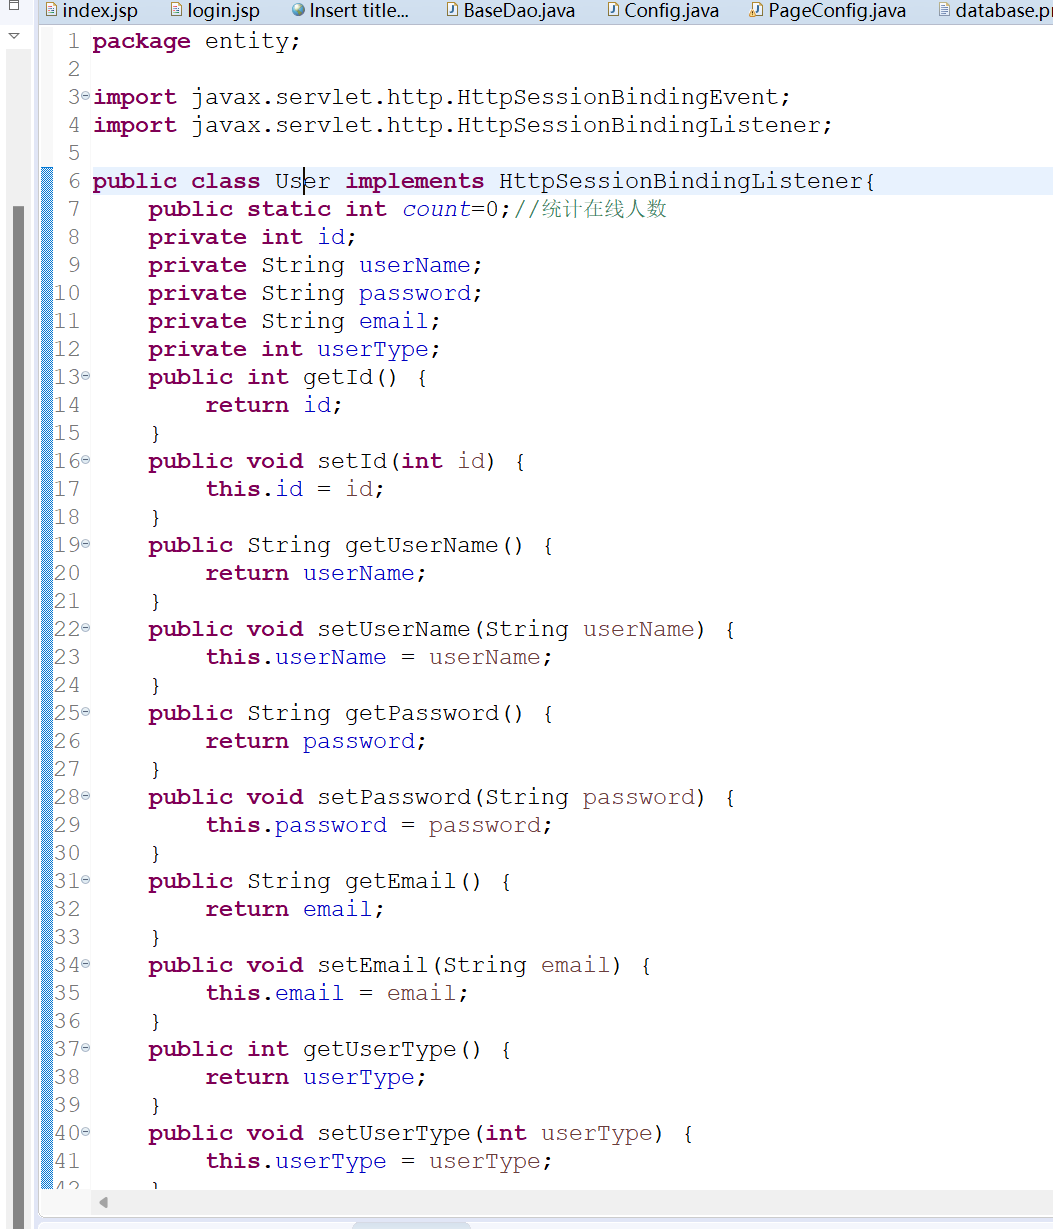Click 'userName' in private String userName declaration
The image size is (1053, 1229).
pyautogui.click(x=415, y=265)
